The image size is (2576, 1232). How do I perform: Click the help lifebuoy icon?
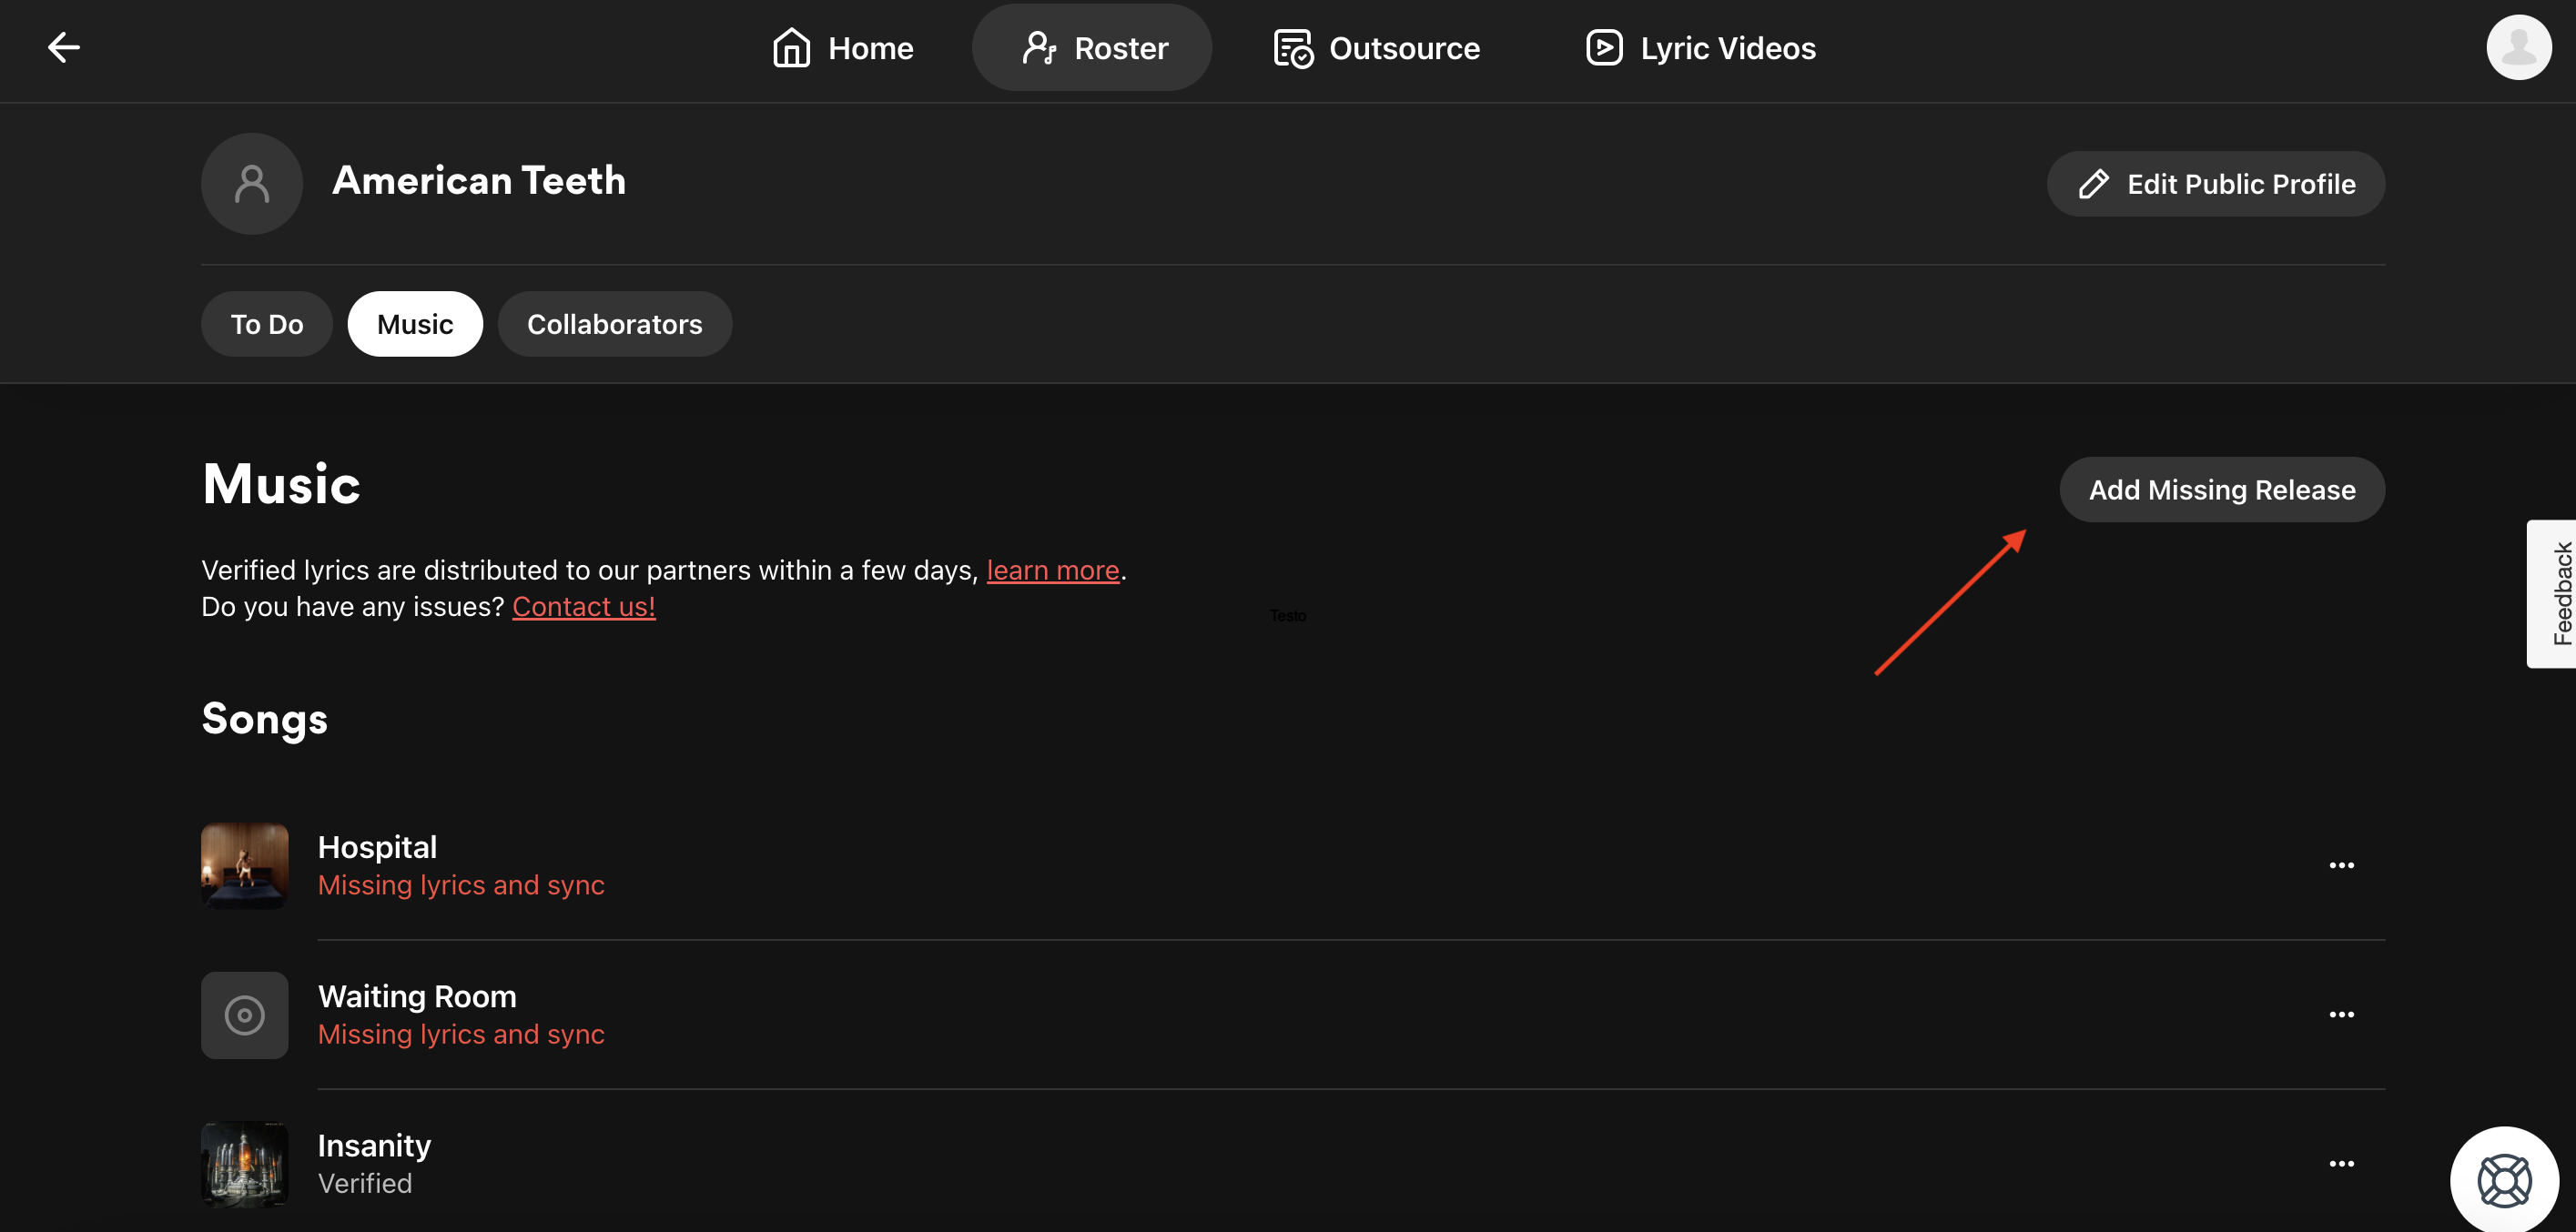[x=2503, y=1180]
